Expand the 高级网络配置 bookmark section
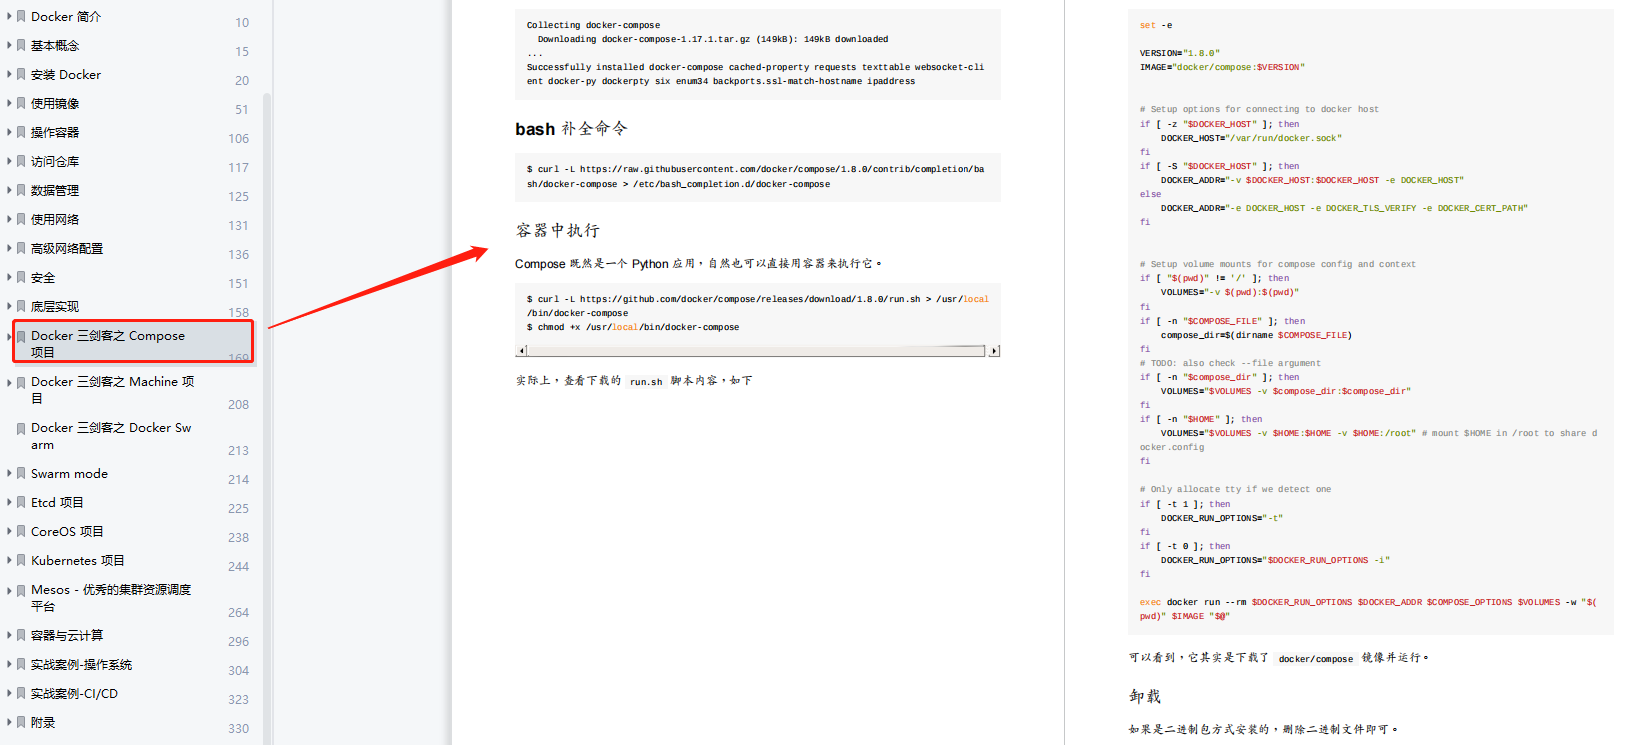This screenshot has height=745, width=1645. [x=9, y=249]
